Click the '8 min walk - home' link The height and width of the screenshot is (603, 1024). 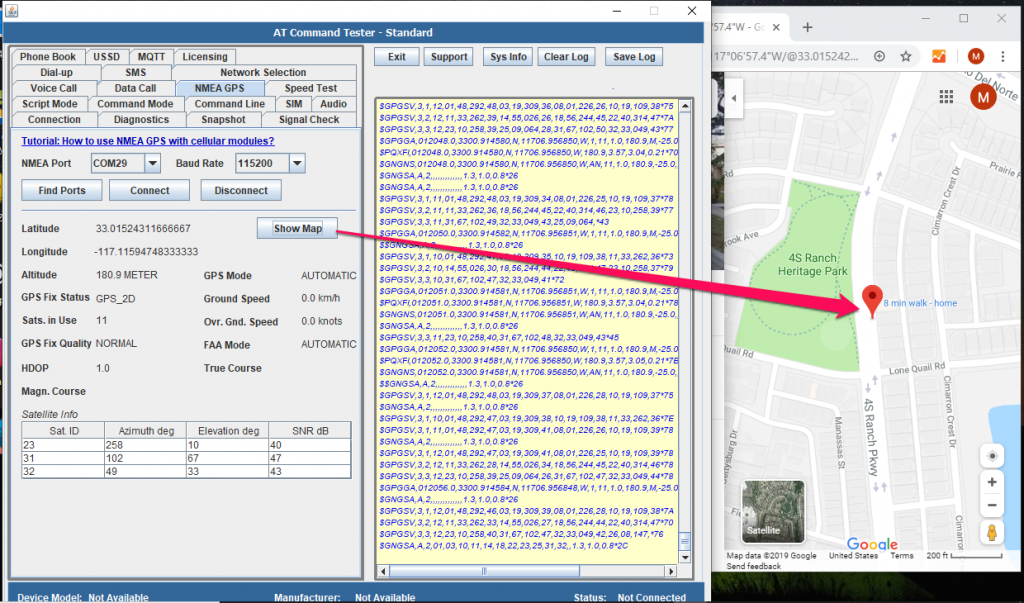pyautogui.click(x=920, y=303)
